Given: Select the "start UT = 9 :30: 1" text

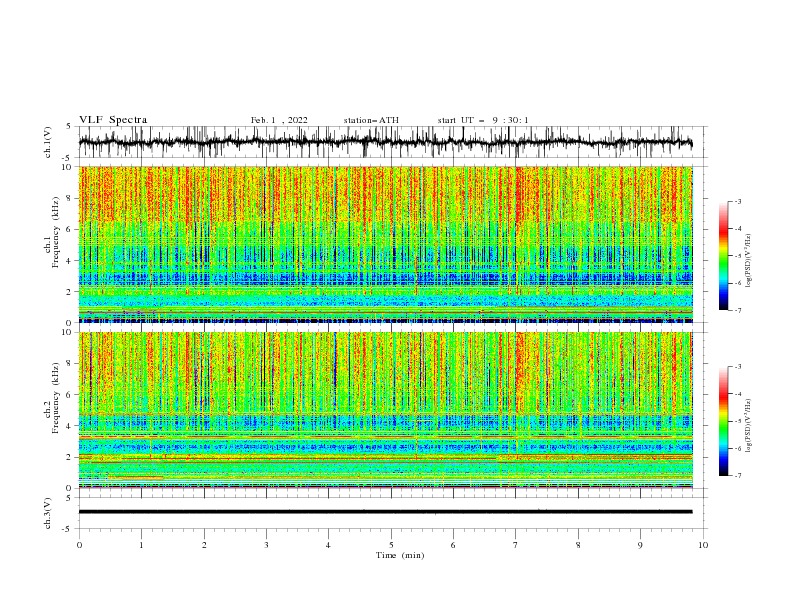Looking at the screenshot, I should click(483, 120).
